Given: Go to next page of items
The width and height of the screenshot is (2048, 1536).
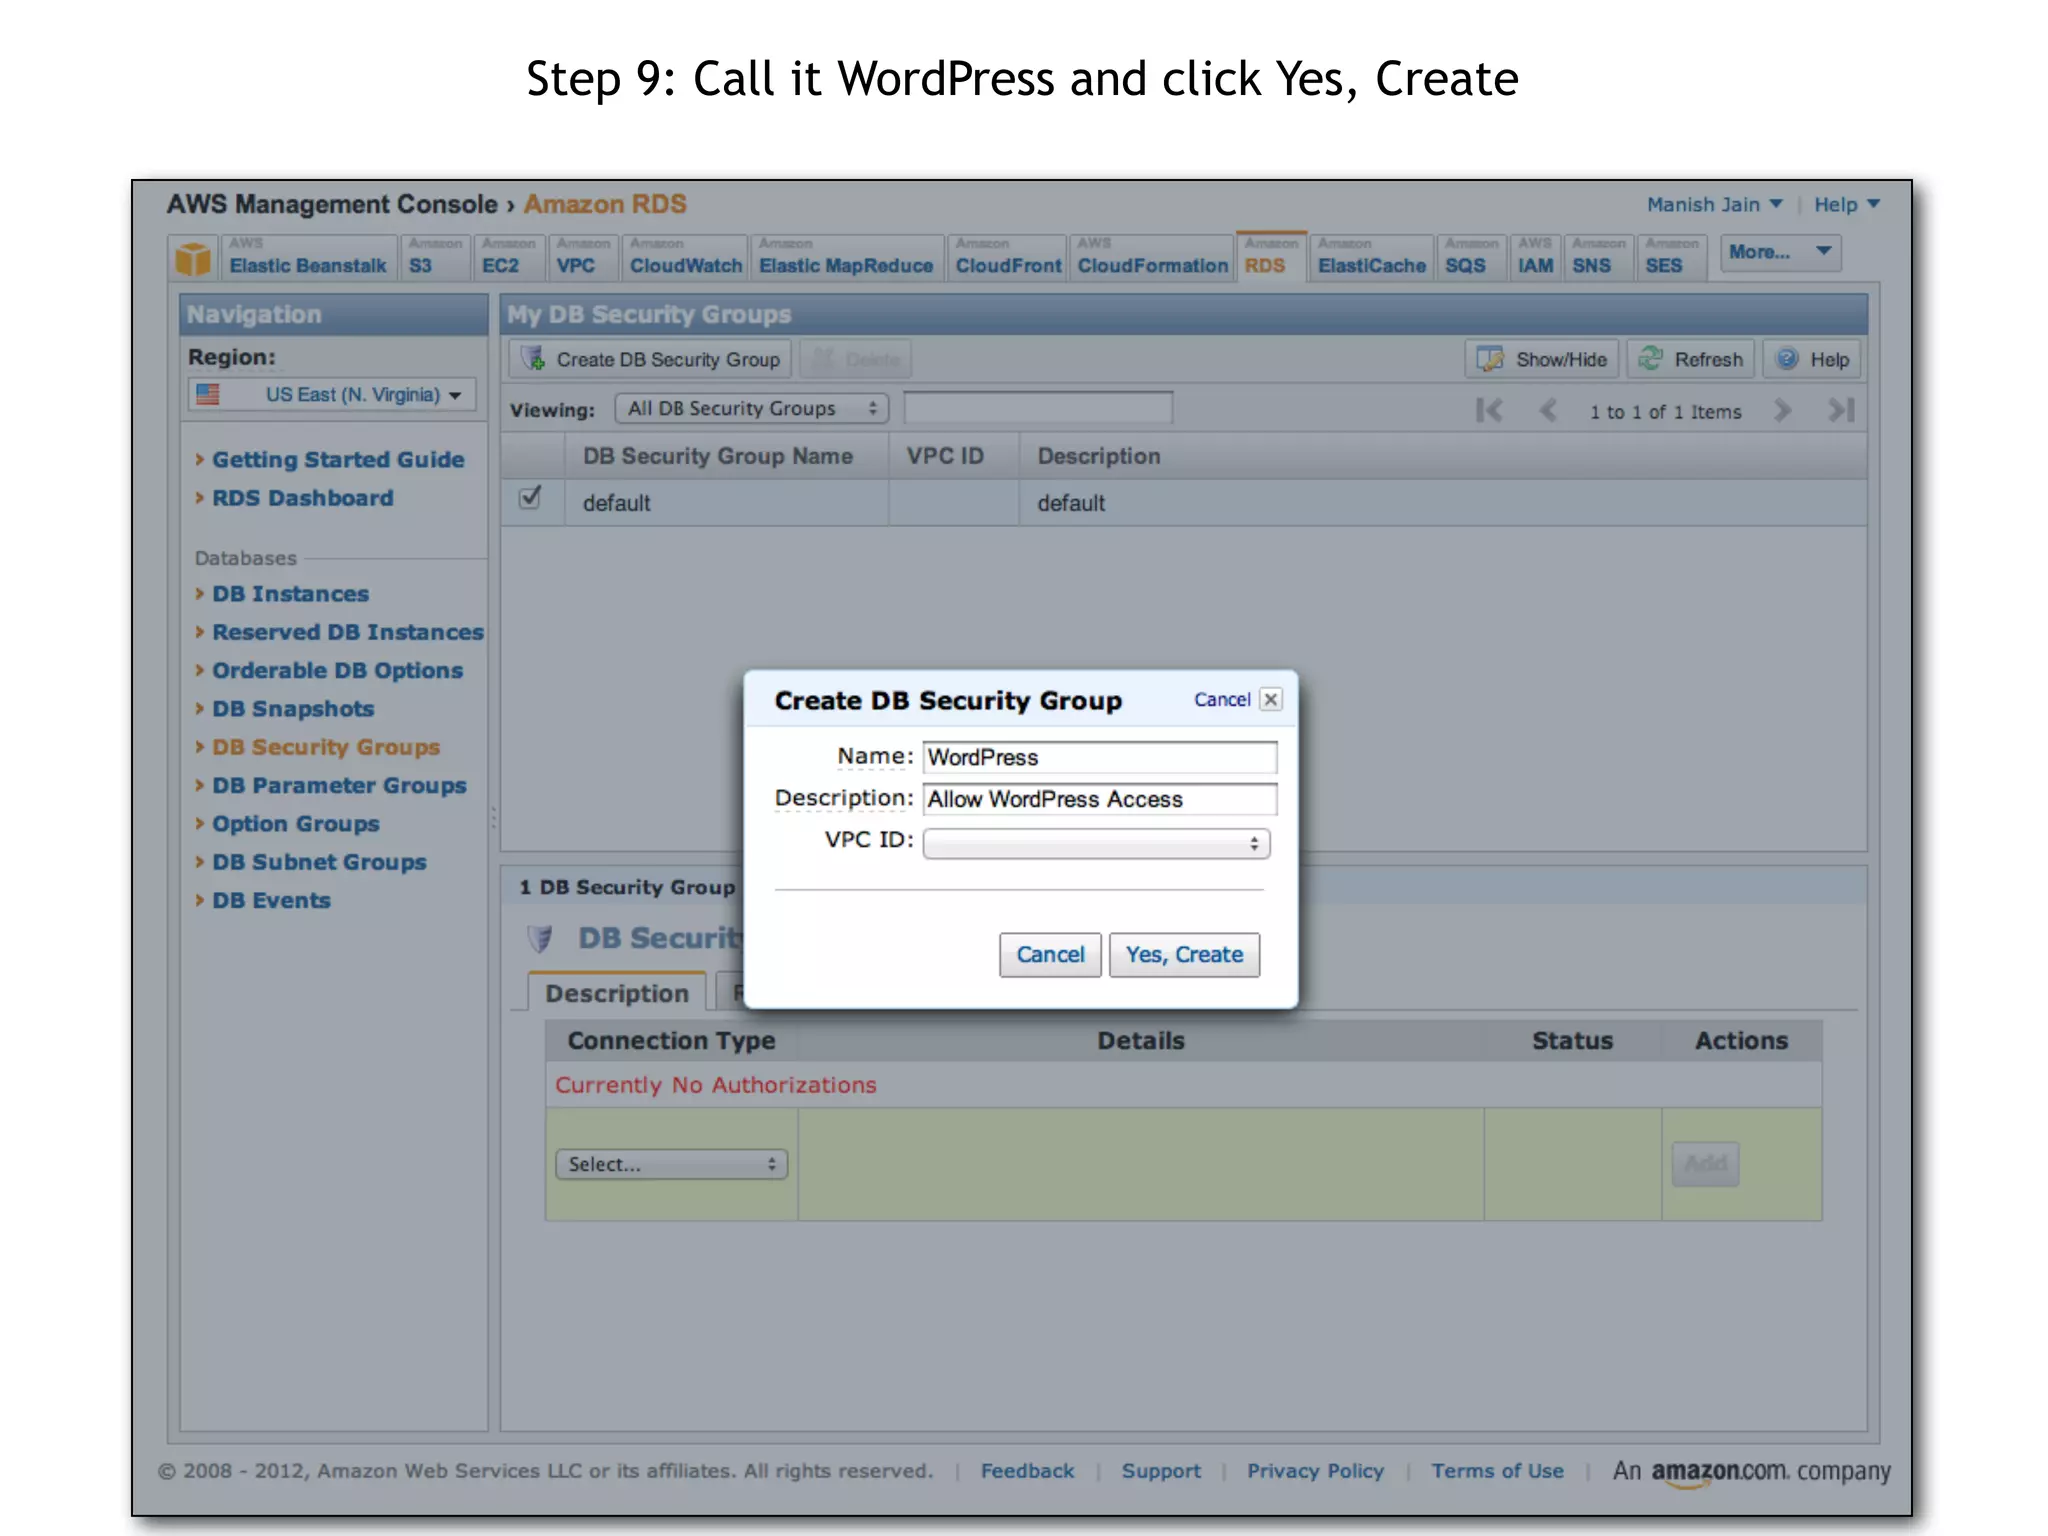Looking at the screenshot, I should pos(1782,410).
